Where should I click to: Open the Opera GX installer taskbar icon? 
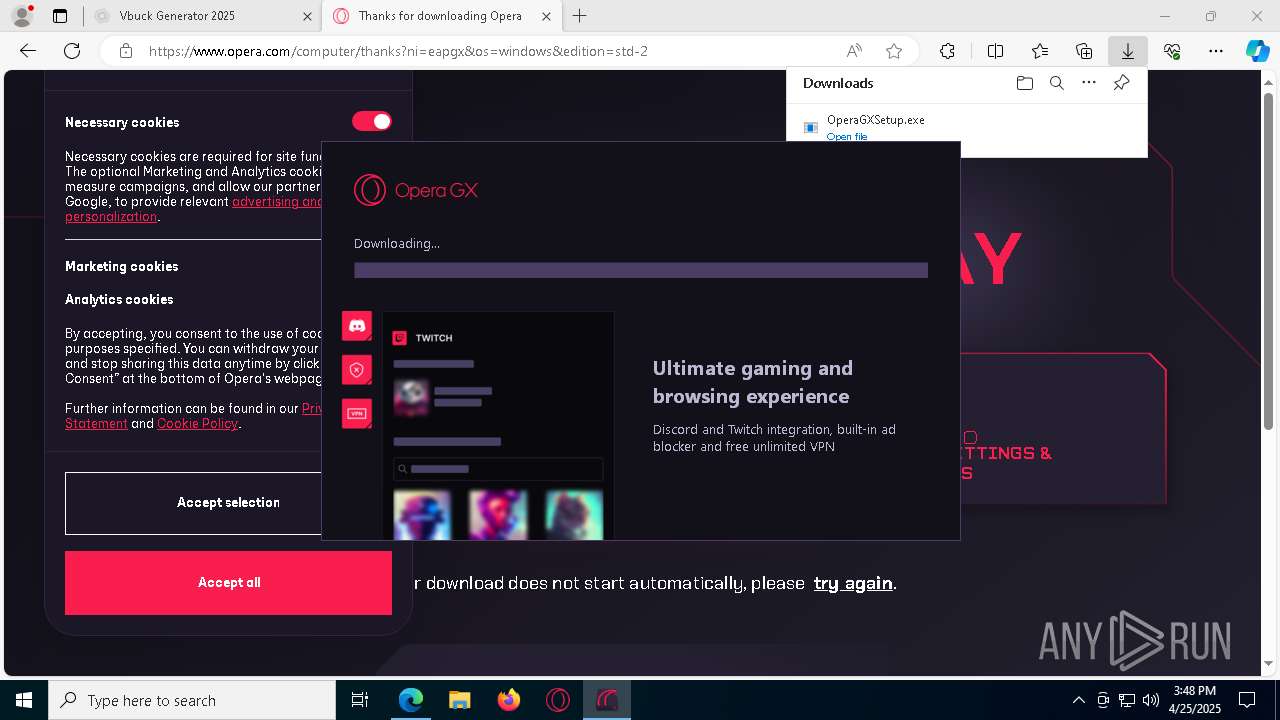click(607, 700)
